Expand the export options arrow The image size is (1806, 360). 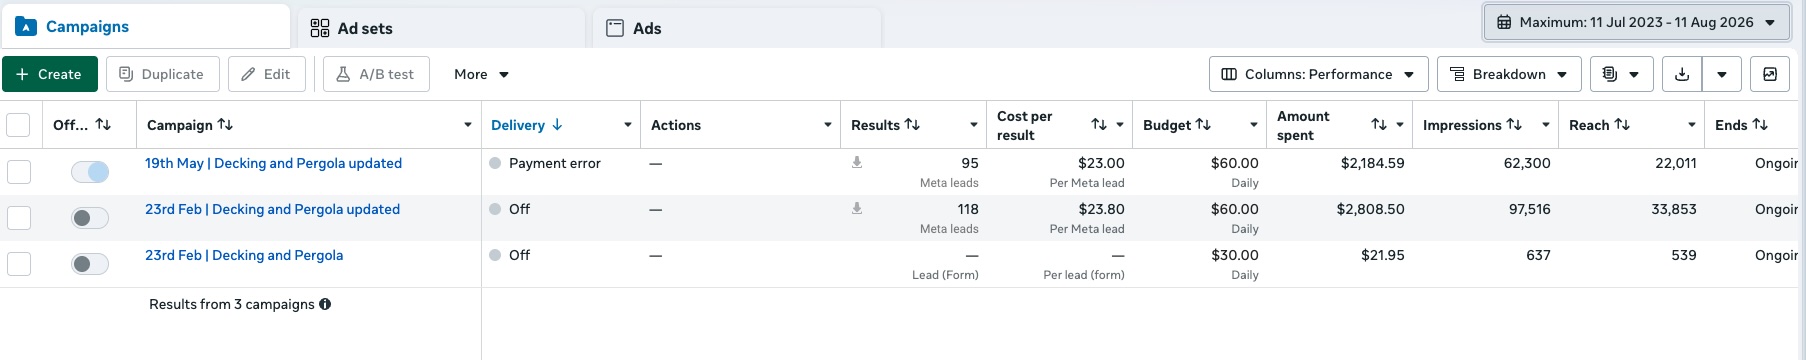[1722, 74]
